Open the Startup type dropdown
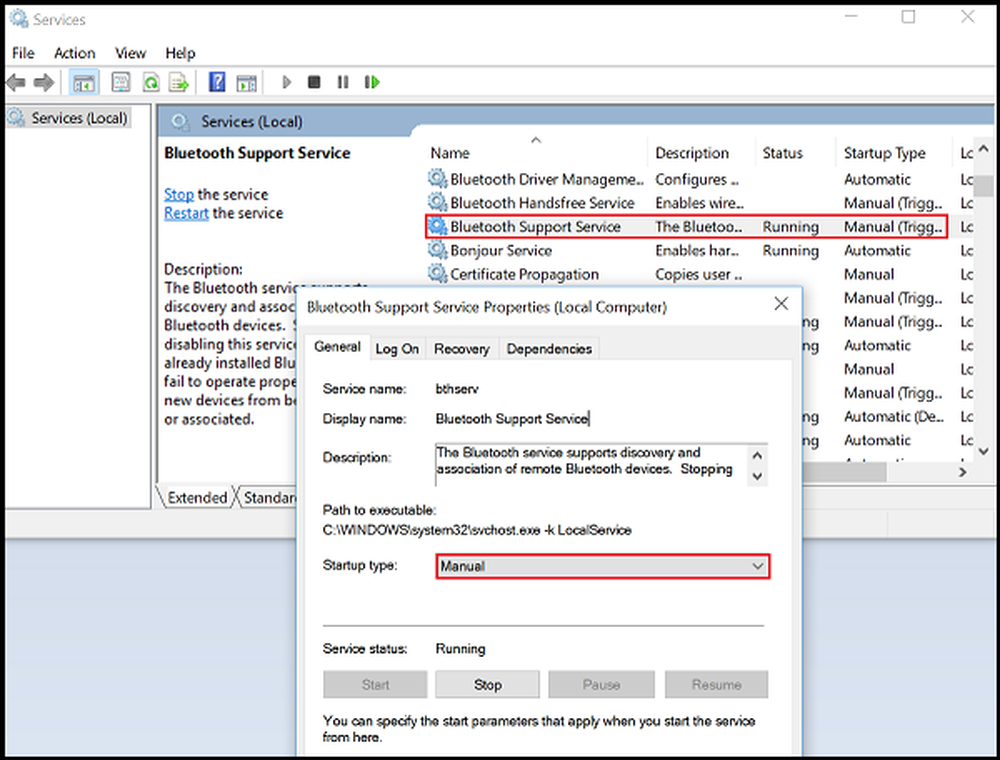Image resolution: width=1000 pixels, height=760 pixels. 603,566
